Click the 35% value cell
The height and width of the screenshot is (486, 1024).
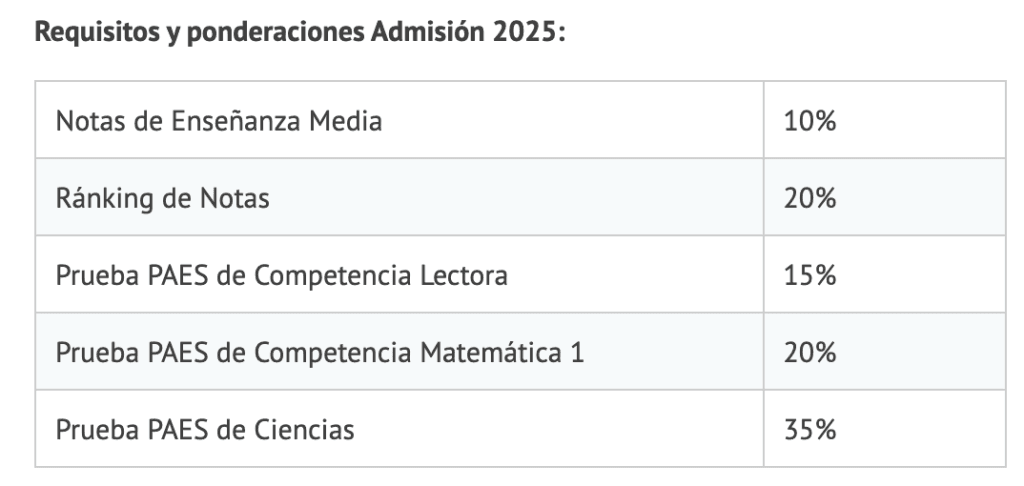point(884,429)
